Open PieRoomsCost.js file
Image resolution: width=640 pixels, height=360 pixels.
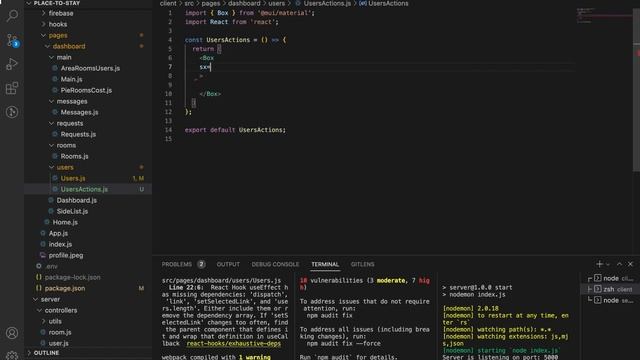coord(86,90)
